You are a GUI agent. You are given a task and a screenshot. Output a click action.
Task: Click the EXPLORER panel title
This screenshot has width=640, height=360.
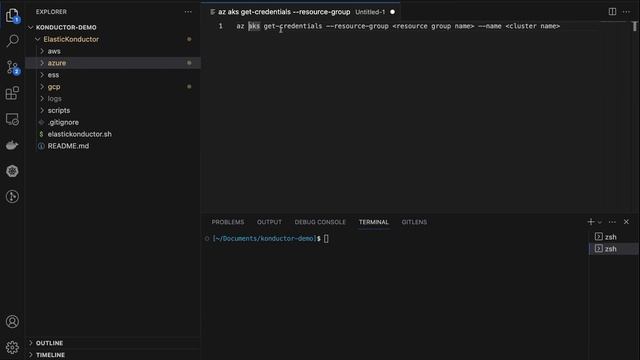click(x=51, y=12)
